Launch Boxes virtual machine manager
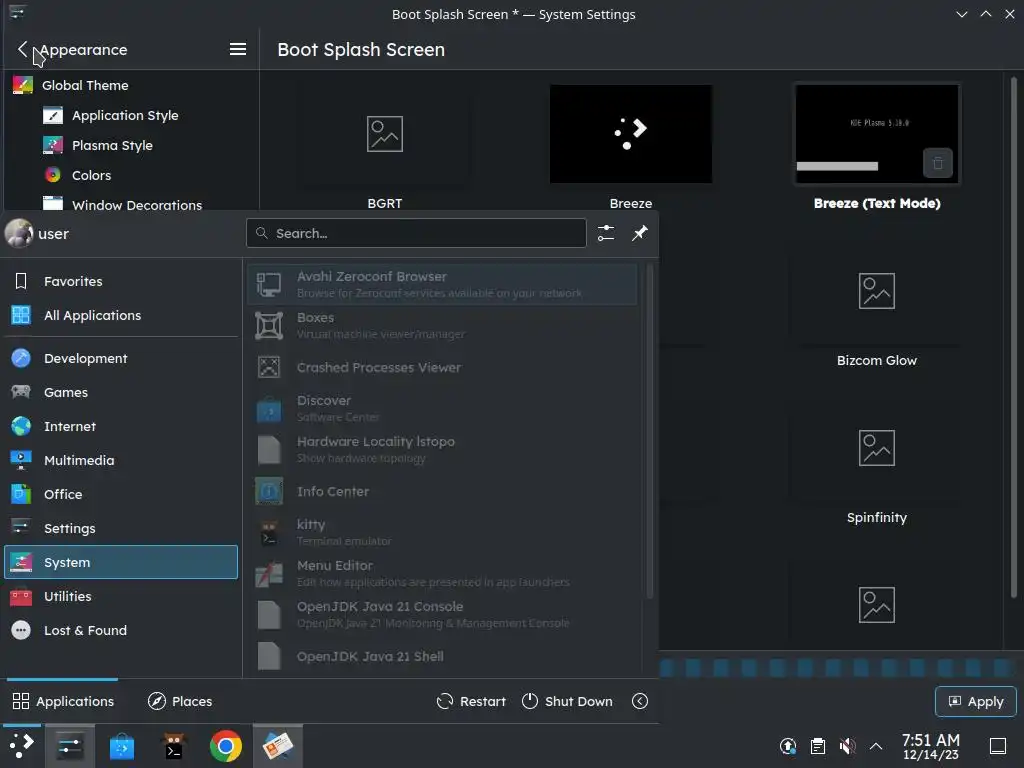 tap(442, 325)
